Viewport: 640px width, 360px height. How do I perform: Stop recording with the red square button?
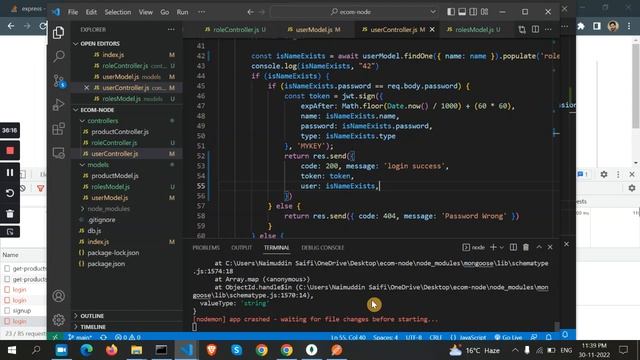[10, 151]
